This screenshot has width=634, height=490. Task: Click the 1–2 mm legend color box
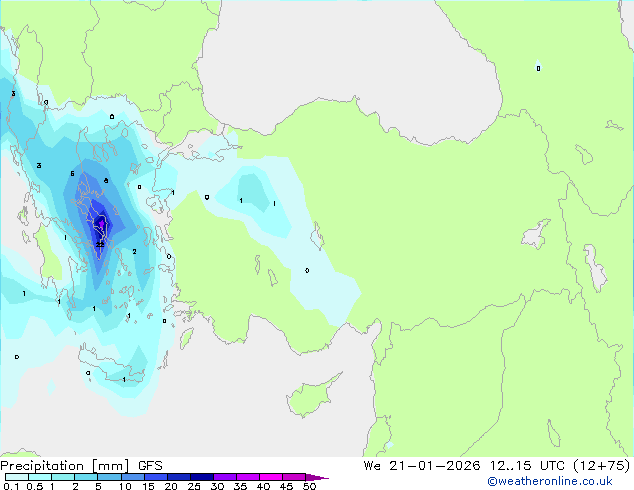[x=63, y=477]
